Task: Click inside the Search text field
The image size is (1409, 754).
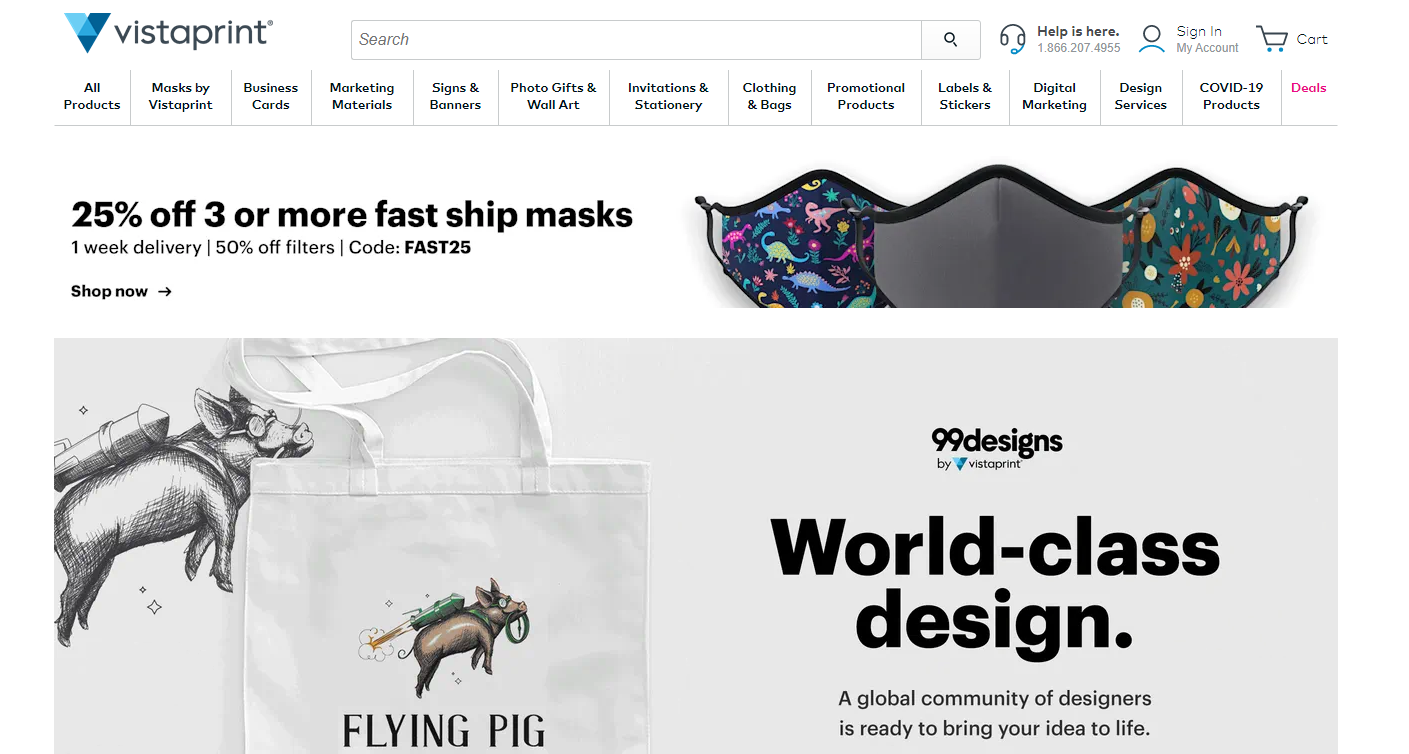Action: [x=636, y=40]
